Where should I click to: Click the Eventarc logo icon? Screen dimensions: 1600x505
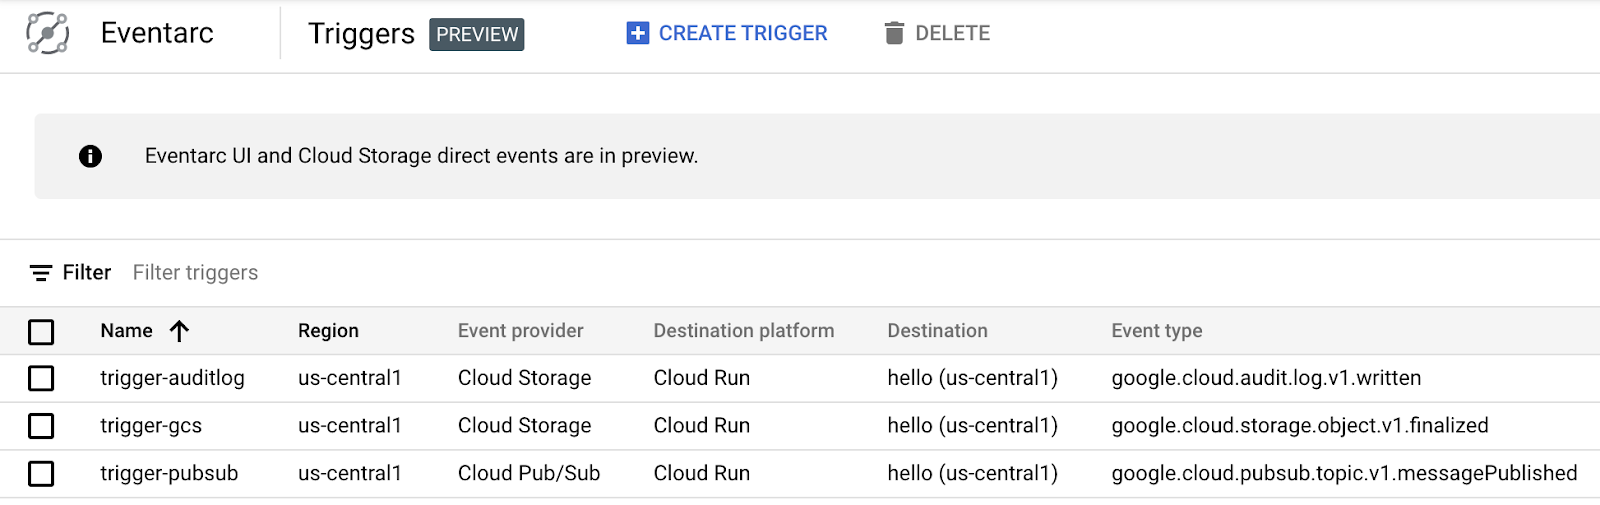pos(47,33)
